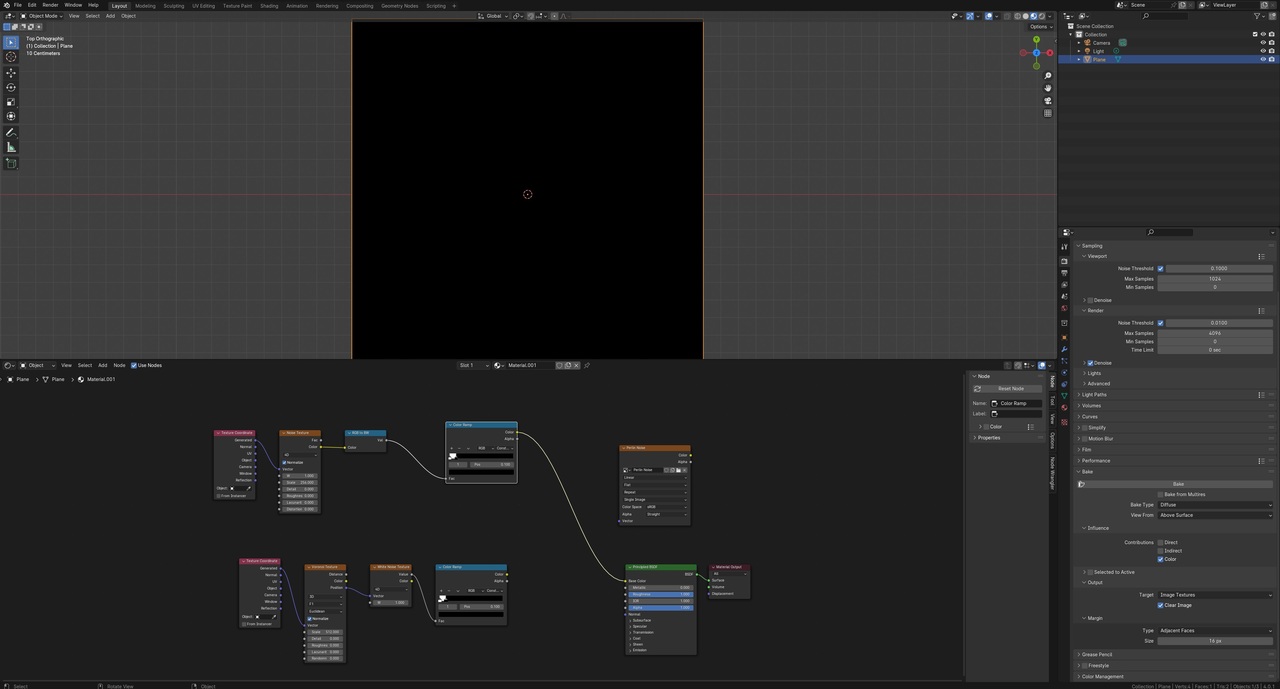The image size is (1280, 689).
Task: Open the View From dropdown showing Above Surface
Action: (1215, 514)
